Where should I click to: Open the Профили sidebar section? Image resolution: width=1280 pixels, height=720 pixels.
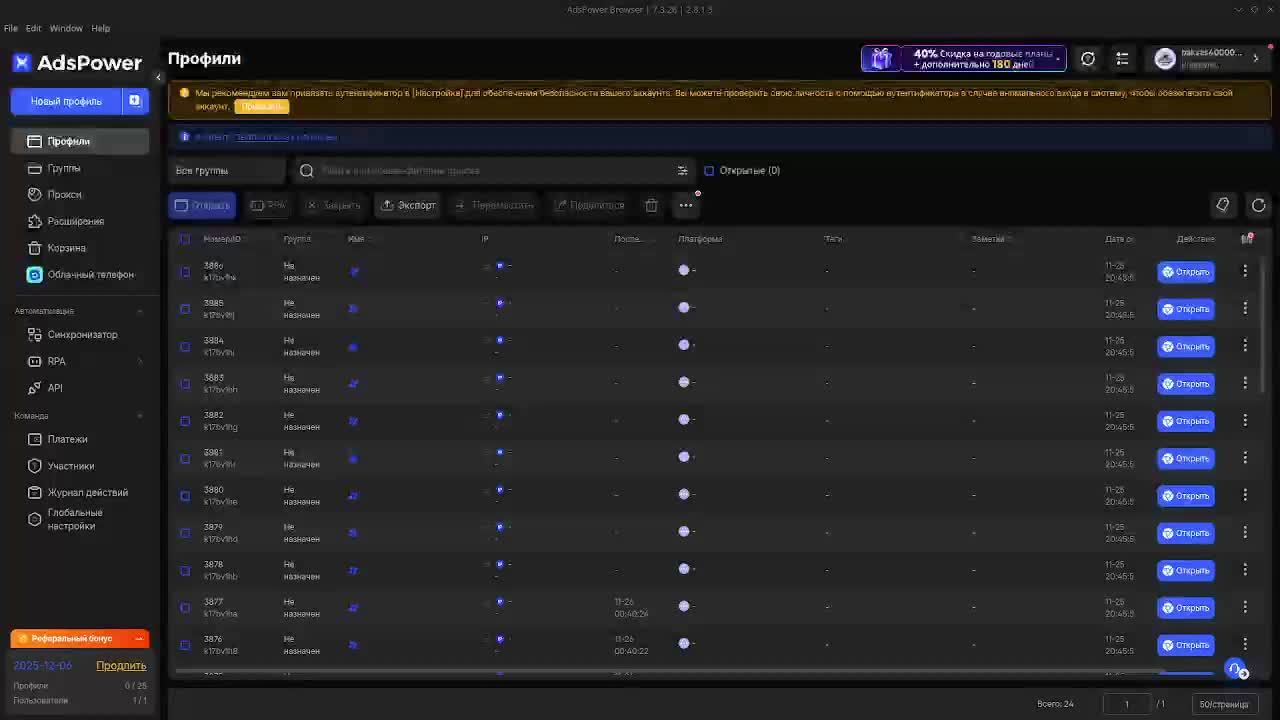coord(80,141)
